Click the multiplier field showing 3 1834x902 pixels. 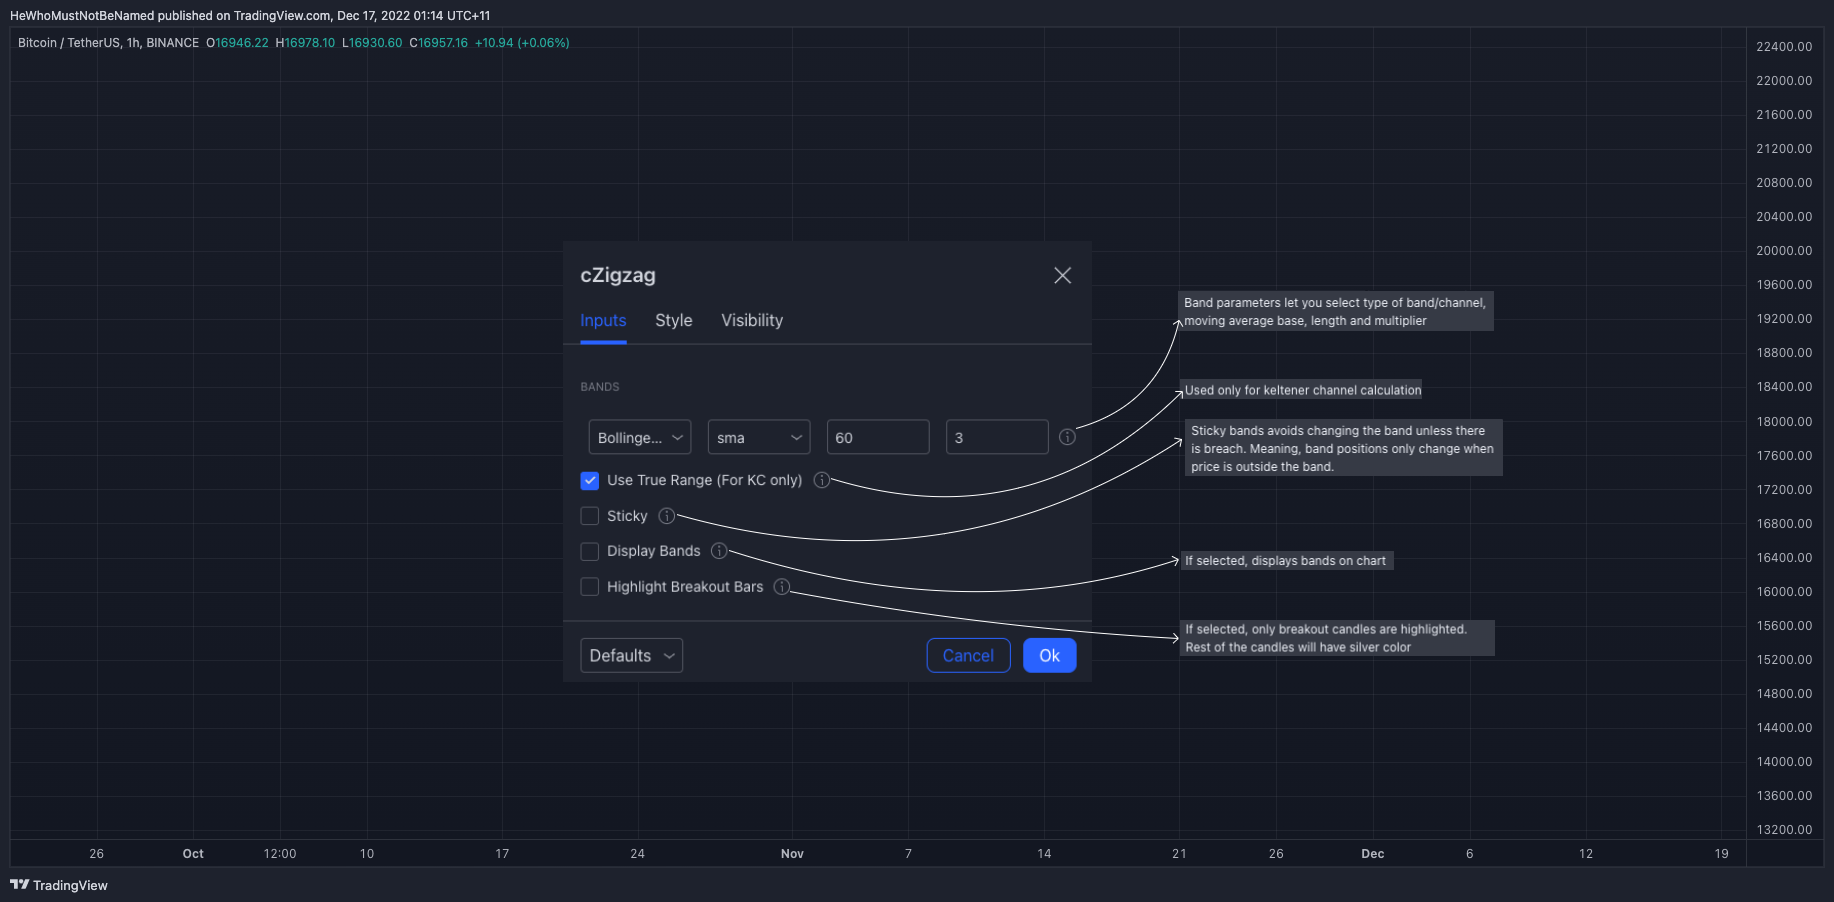click(x=997, y=437)
